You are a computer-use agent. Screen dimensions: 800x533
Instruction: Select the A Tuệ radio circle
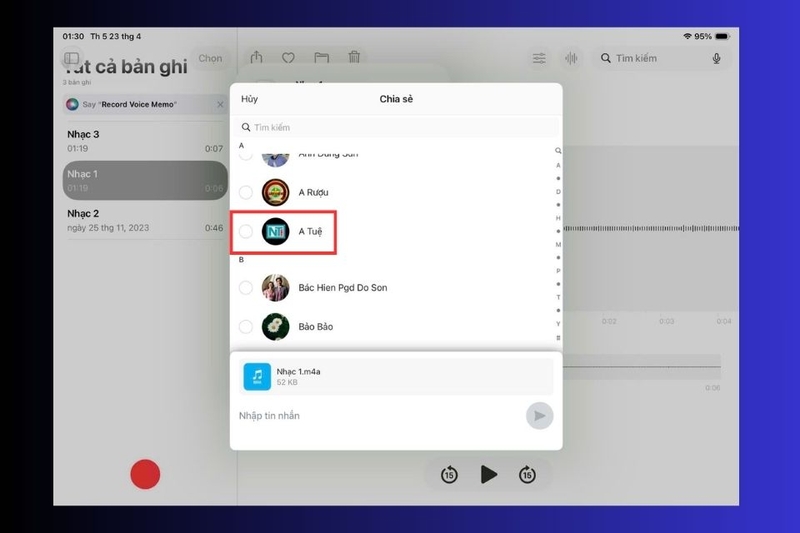[246, 232]
